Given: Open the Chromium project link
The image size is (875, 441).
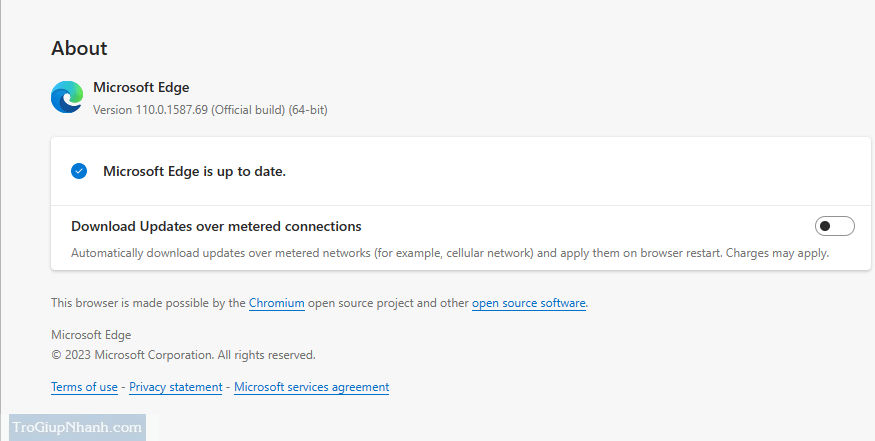Looking at the screenshot, I should click(276, 302).
